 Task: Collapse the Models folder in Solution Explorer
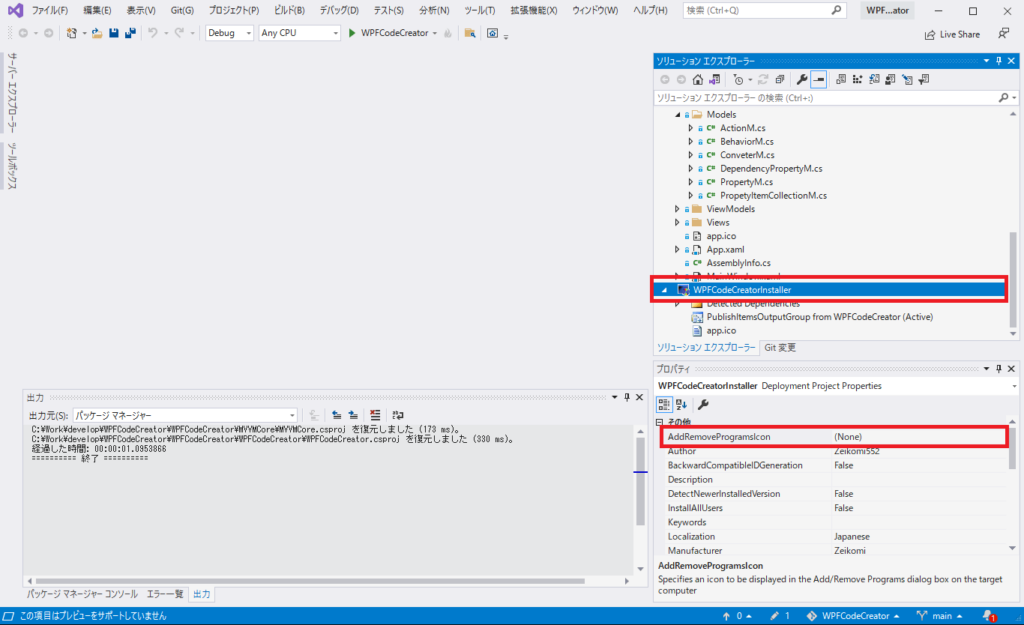pos(677,114)
